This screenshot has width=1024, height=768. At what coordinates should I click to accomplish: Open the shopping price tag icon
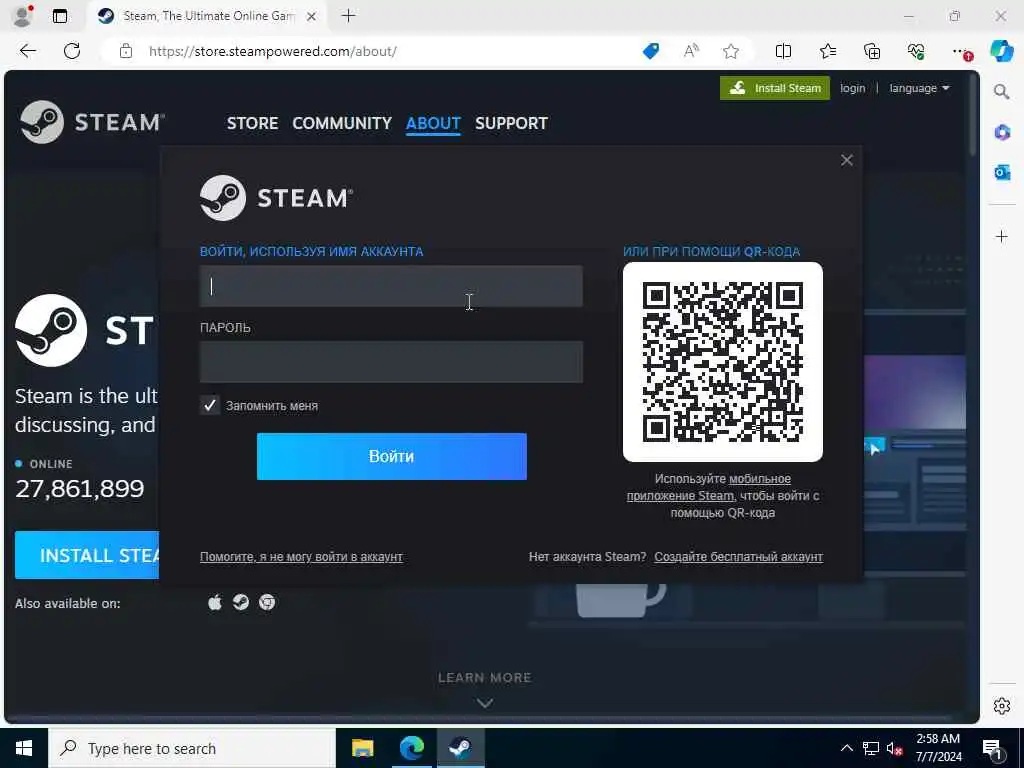tap(651, 51)
